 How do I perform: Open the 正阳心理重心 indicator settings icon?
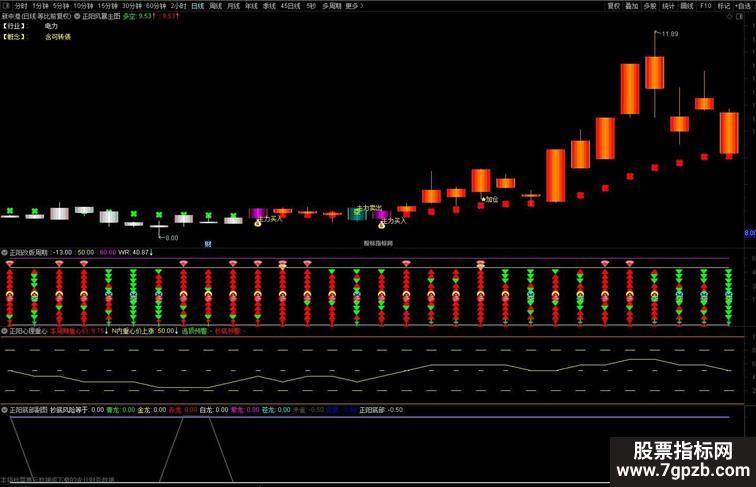pos(4,331)
